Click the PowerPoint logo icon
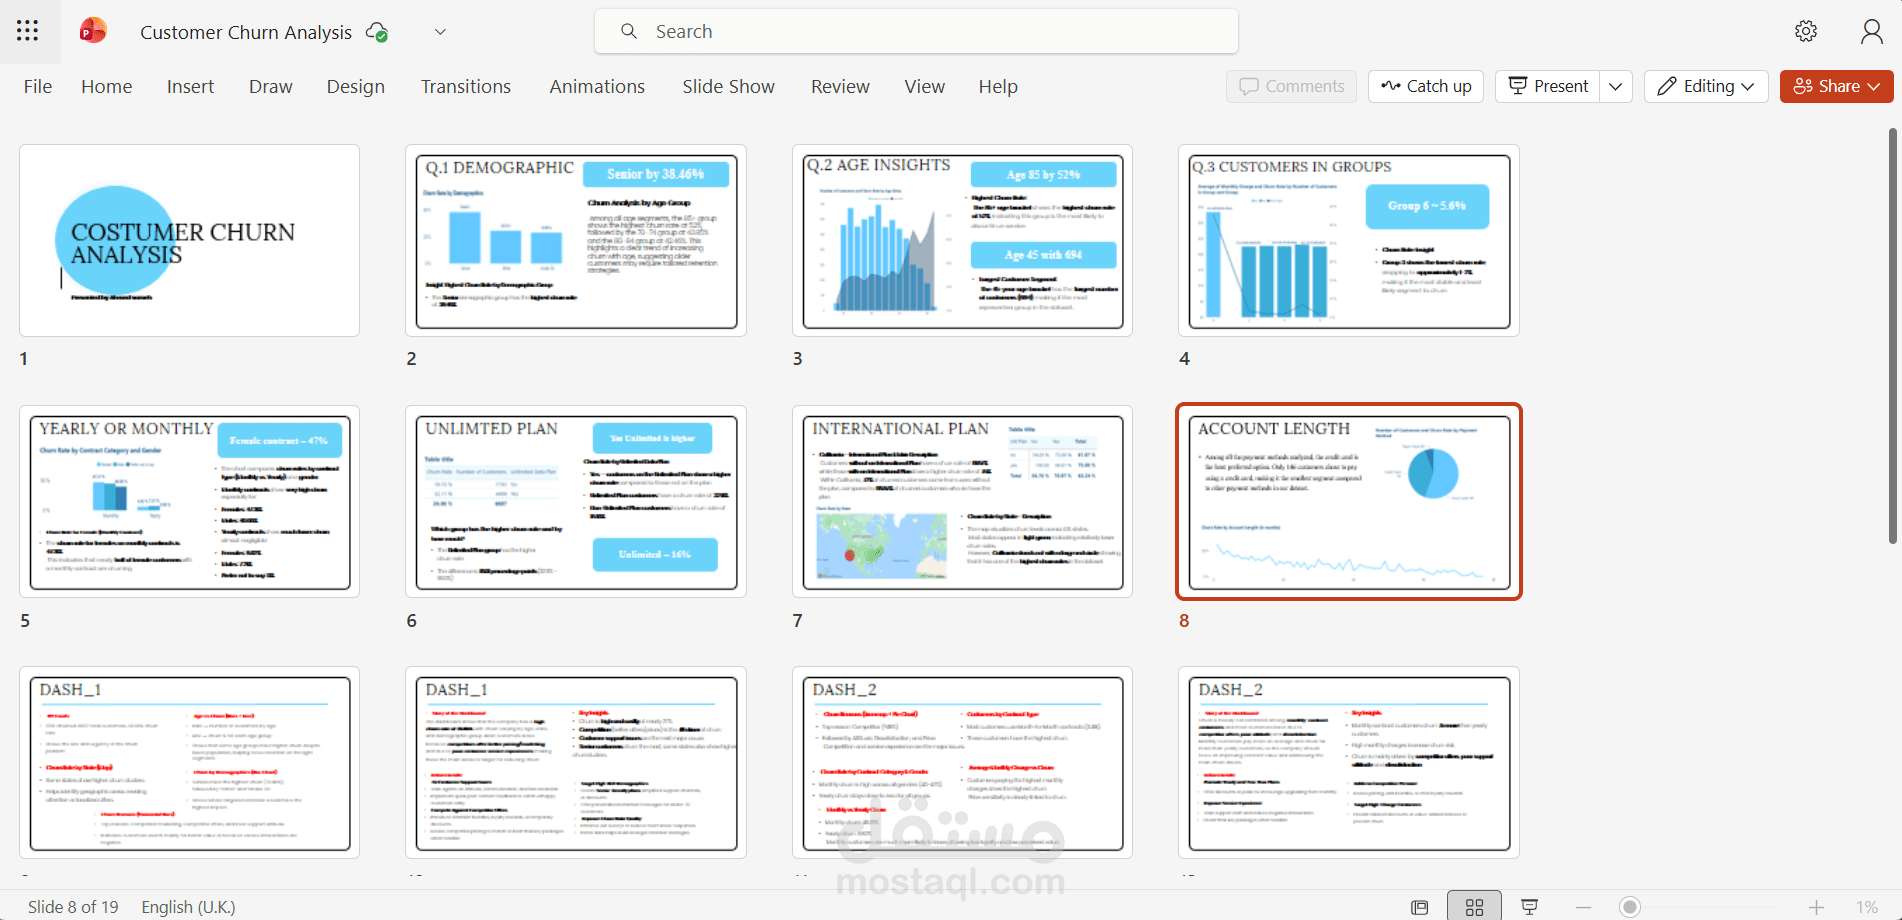The height and width of the screenshot is (920, 1902). pos(93,31)
